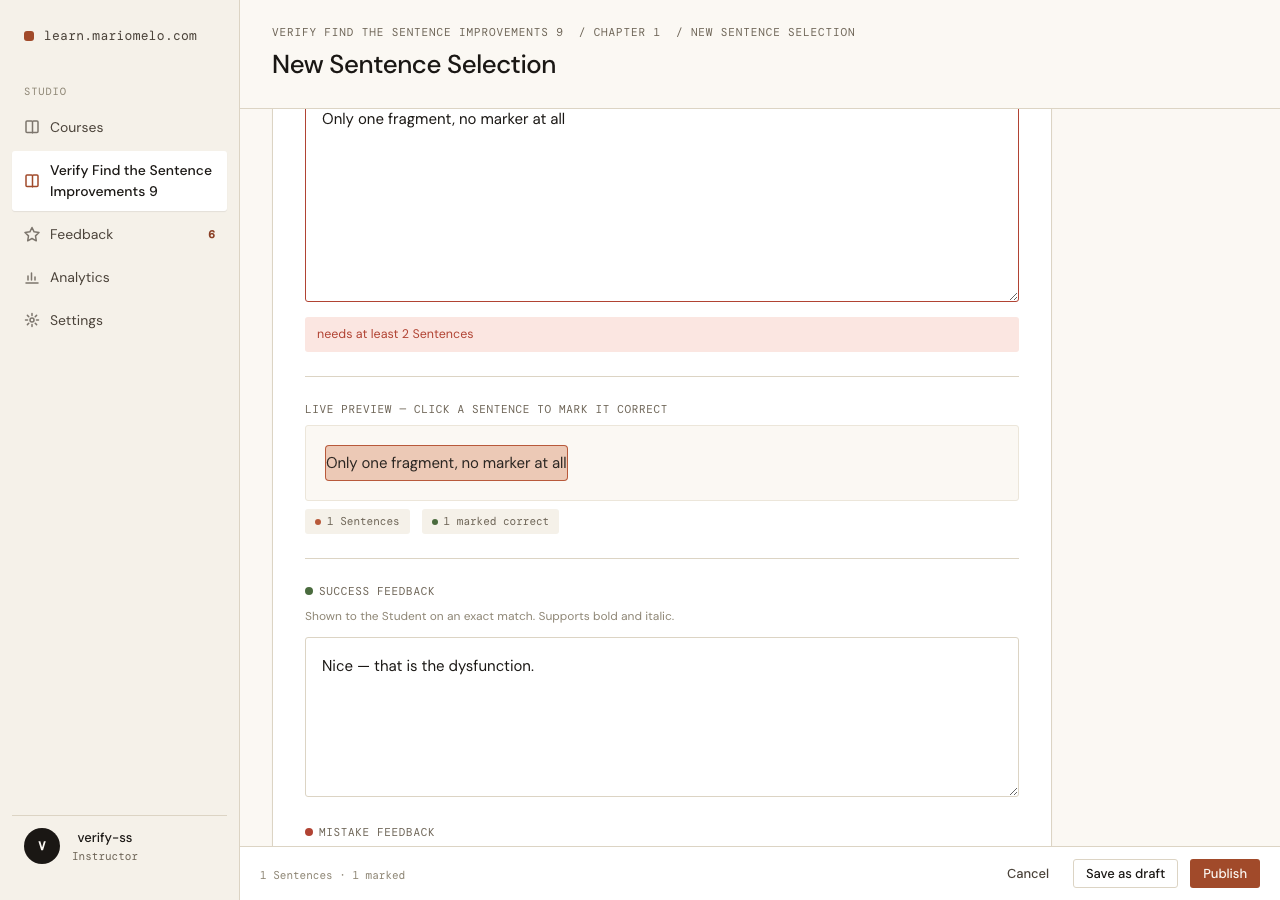Click the Analytics bar chart icon
The width and height of the screenshot is (1280, 900).
32,277
